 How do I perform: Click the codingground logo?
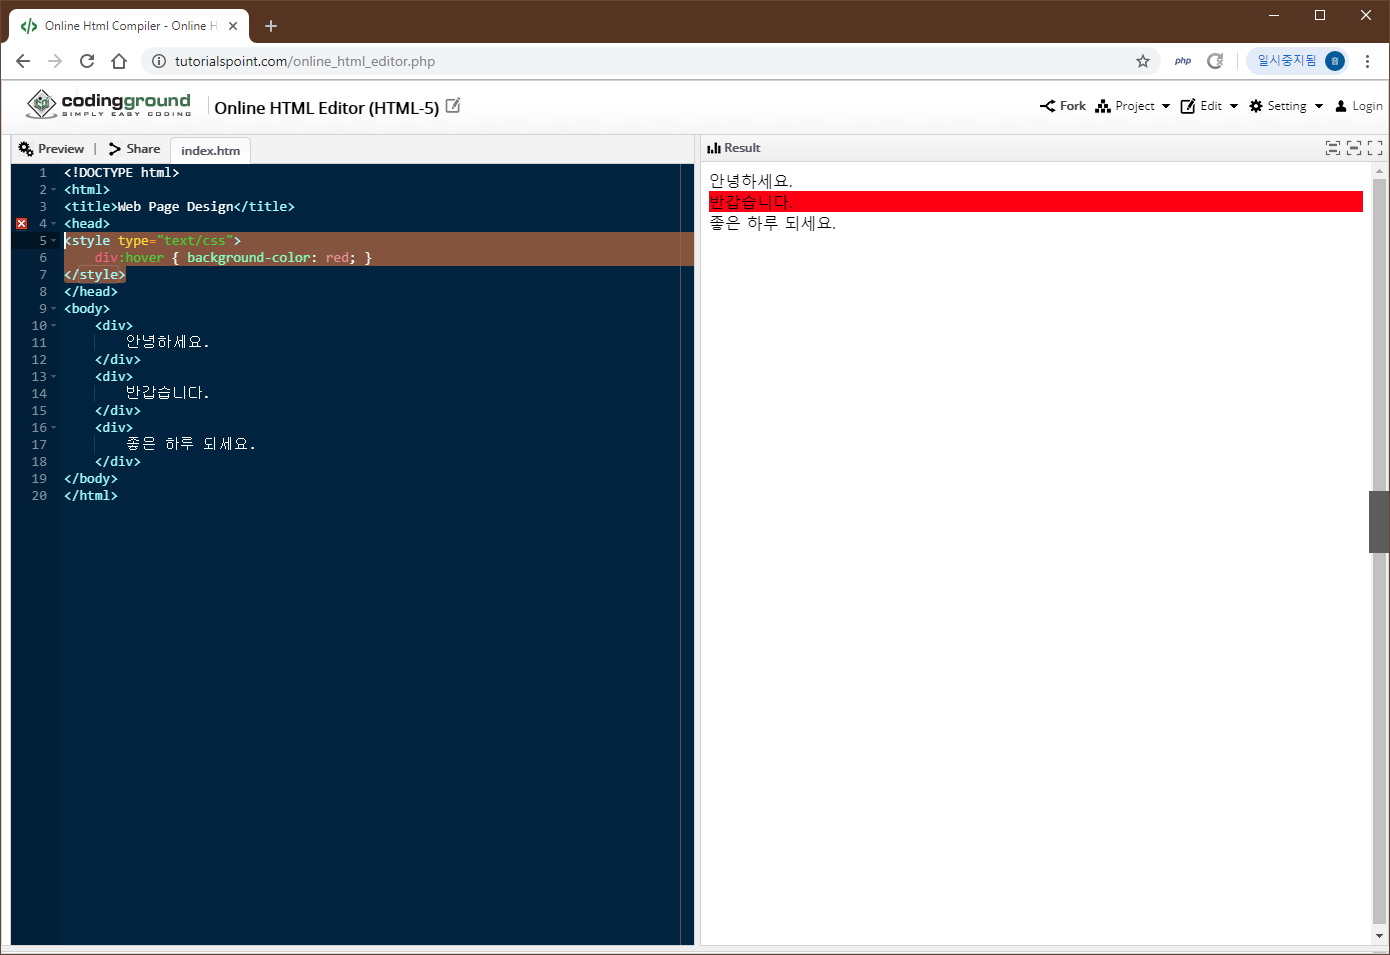click(x=108, y=104)
